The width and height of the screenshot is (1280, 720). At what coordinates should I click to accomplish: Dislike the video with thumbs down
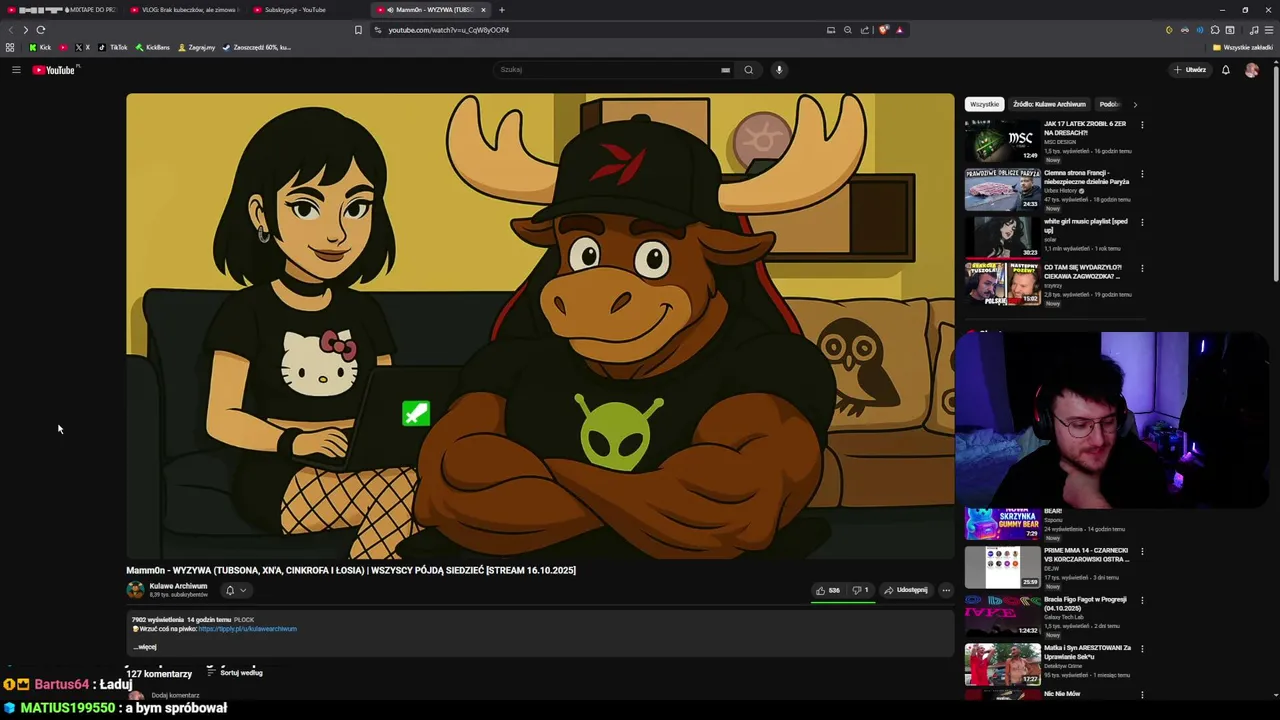click(x=860, y=590)
